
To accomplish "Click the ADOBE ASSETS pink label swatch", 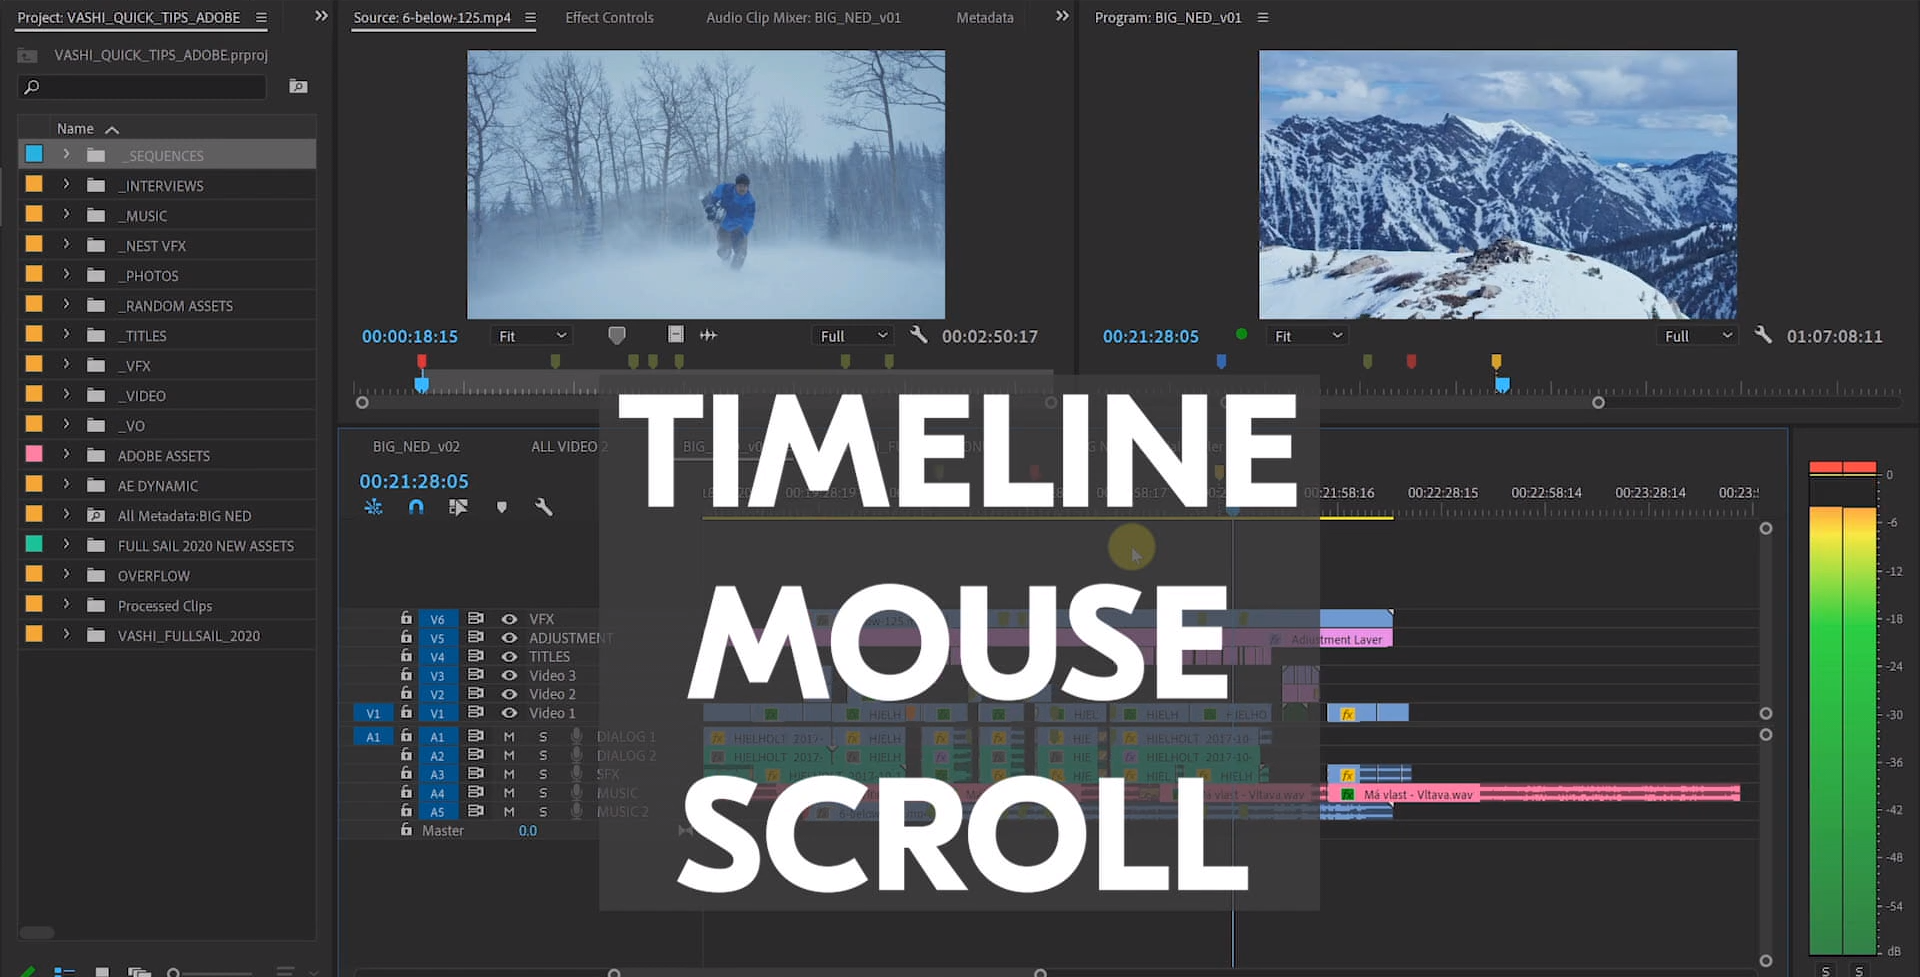I will point(34,454).
